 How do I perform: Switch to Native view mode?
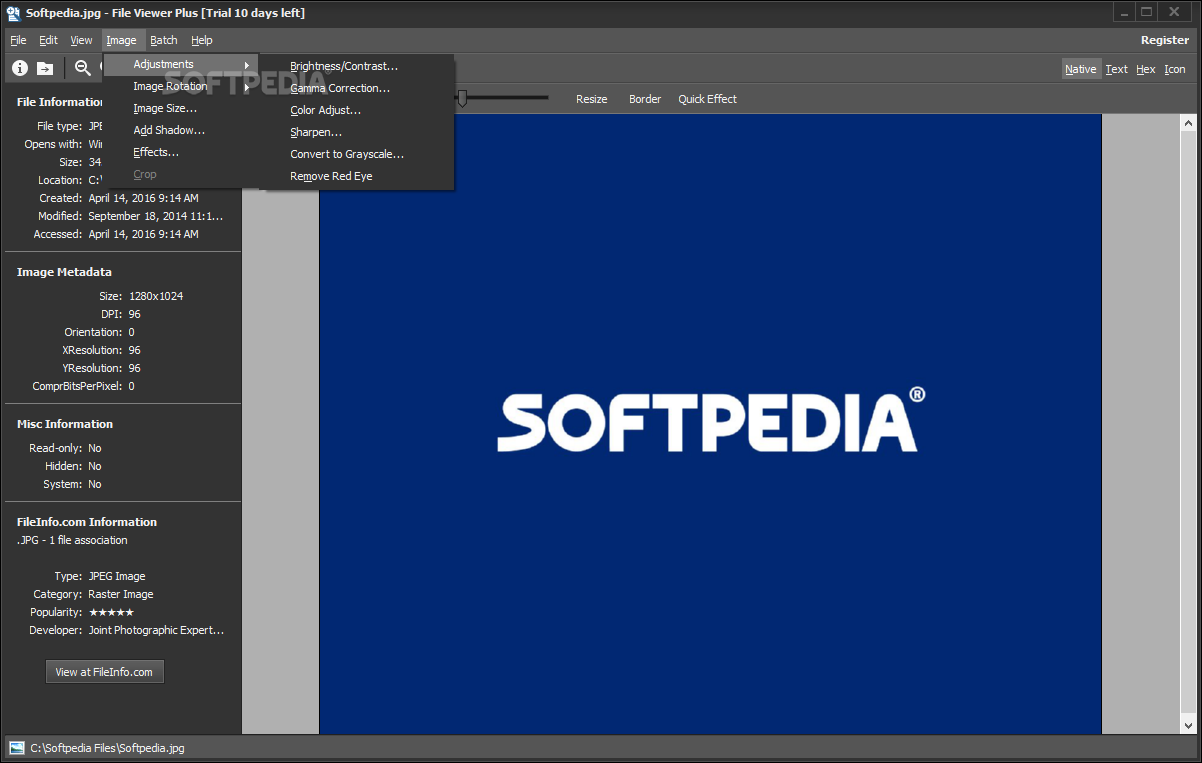click(x=1080, y=69)
